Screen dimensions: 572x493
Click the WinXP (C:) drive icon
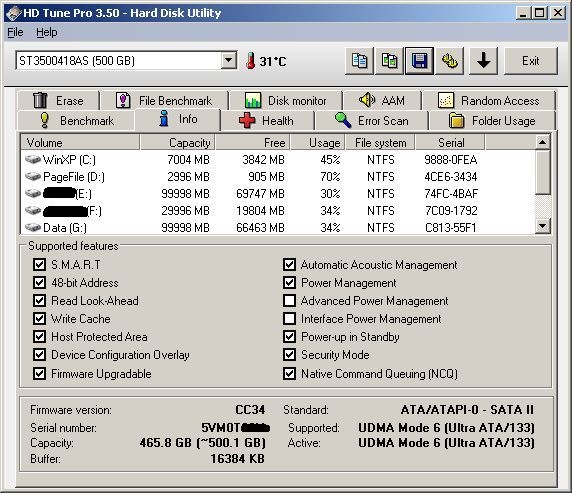point(33,159)
